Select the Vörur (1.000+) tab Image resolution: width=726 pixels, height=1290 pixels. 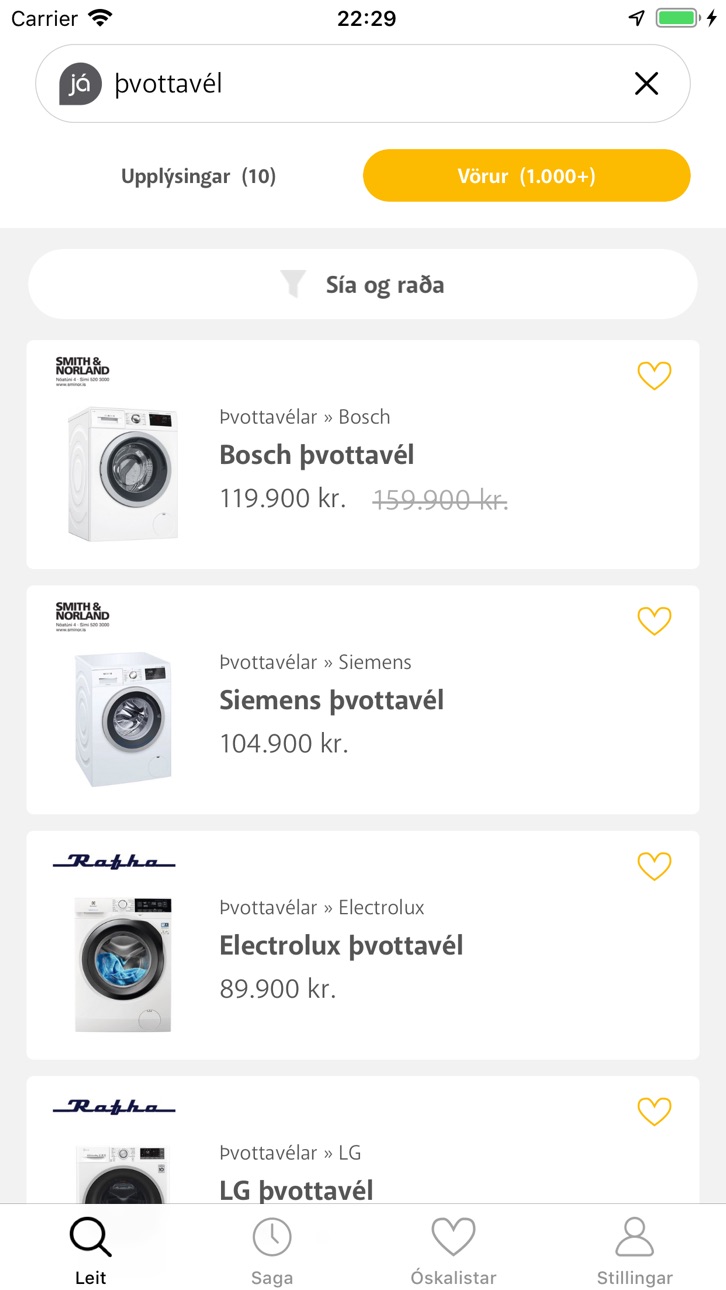coord(527,176)
